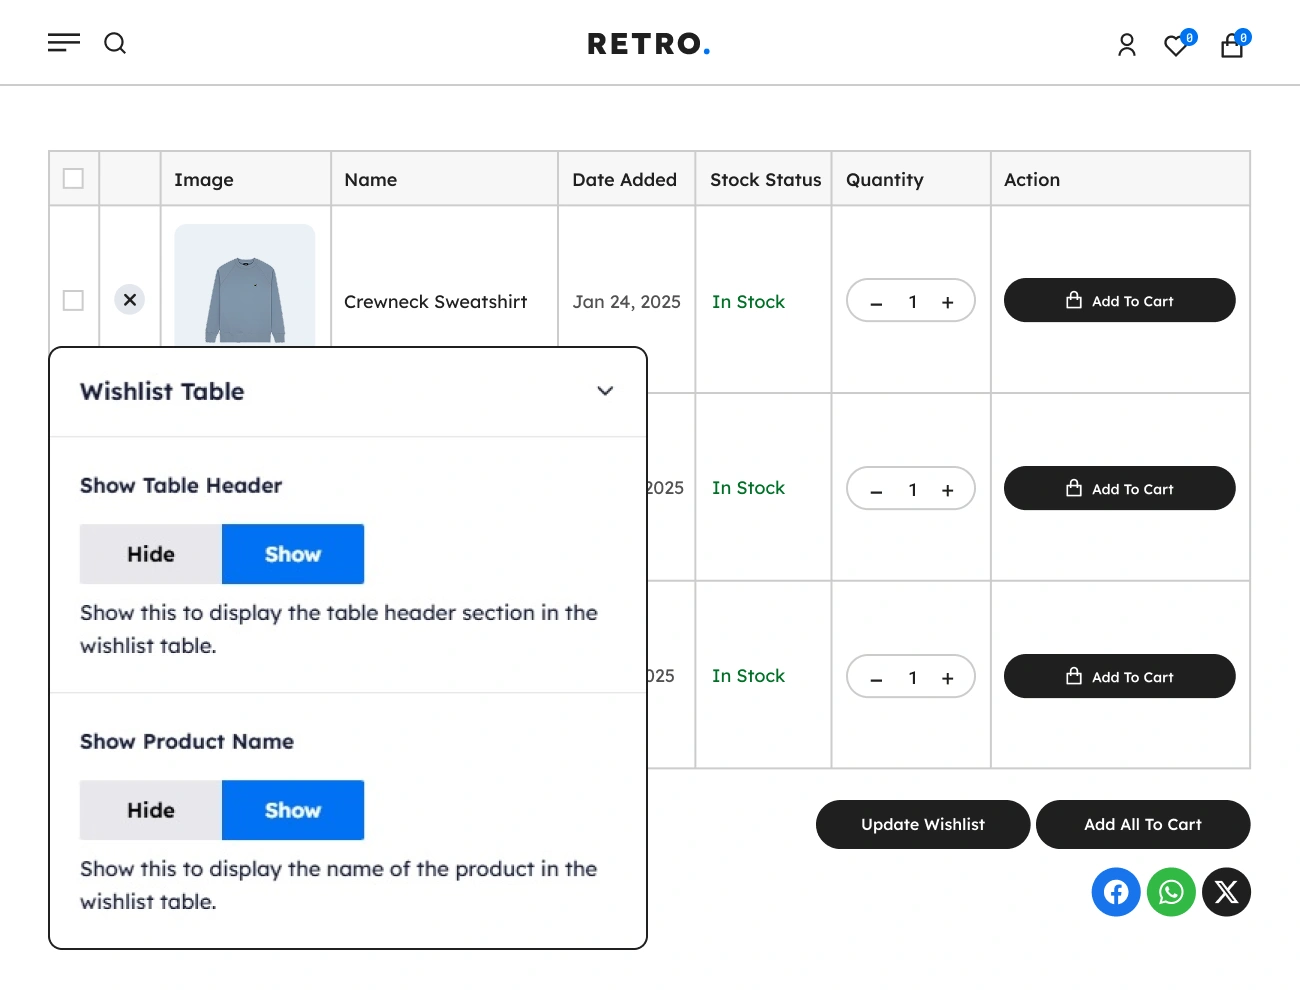Click In Stock in the third row
Image resolution: width=1300 pixels, height=990 pixels.
tap(748, 676)
